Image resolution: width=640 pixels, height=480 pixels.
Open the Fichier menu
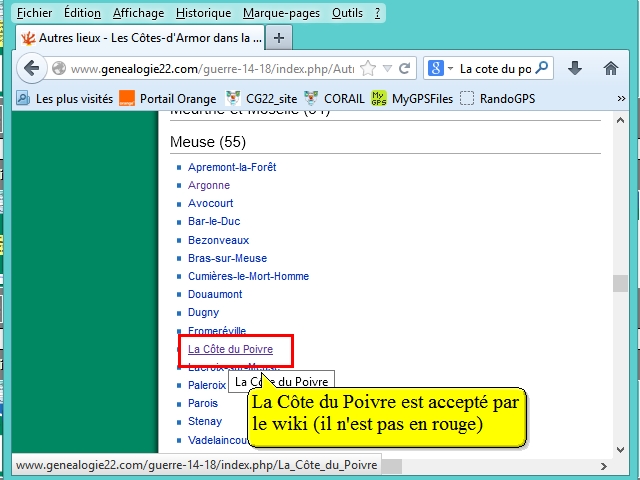34,13
